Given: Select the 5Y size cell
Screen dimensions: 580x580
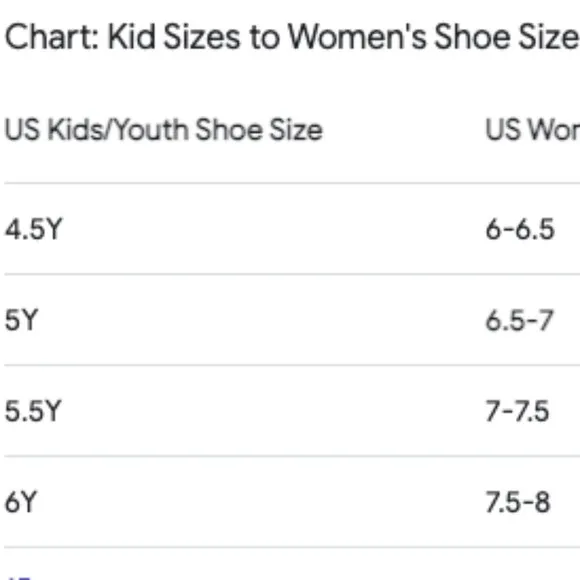Looking at the screenshot, I should point(21,320).
